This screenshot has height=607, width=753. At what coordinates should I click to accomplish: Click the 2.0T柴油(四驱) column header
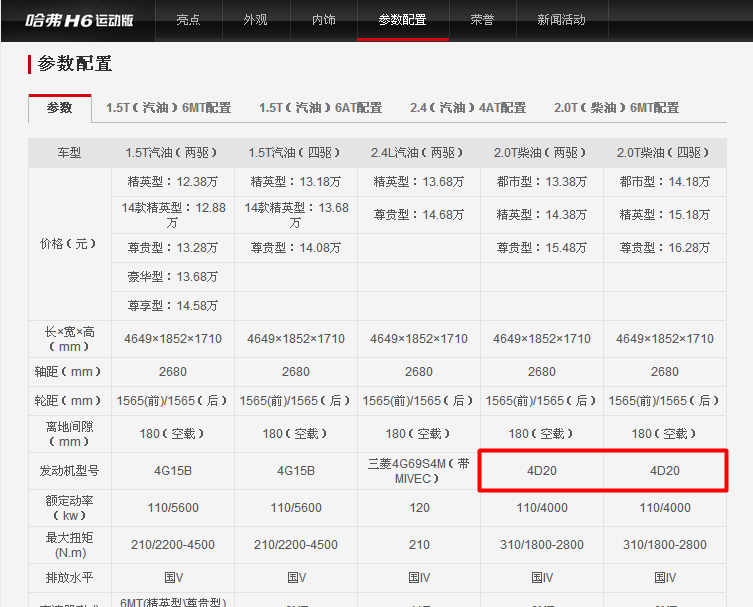[x=664, y=153]
